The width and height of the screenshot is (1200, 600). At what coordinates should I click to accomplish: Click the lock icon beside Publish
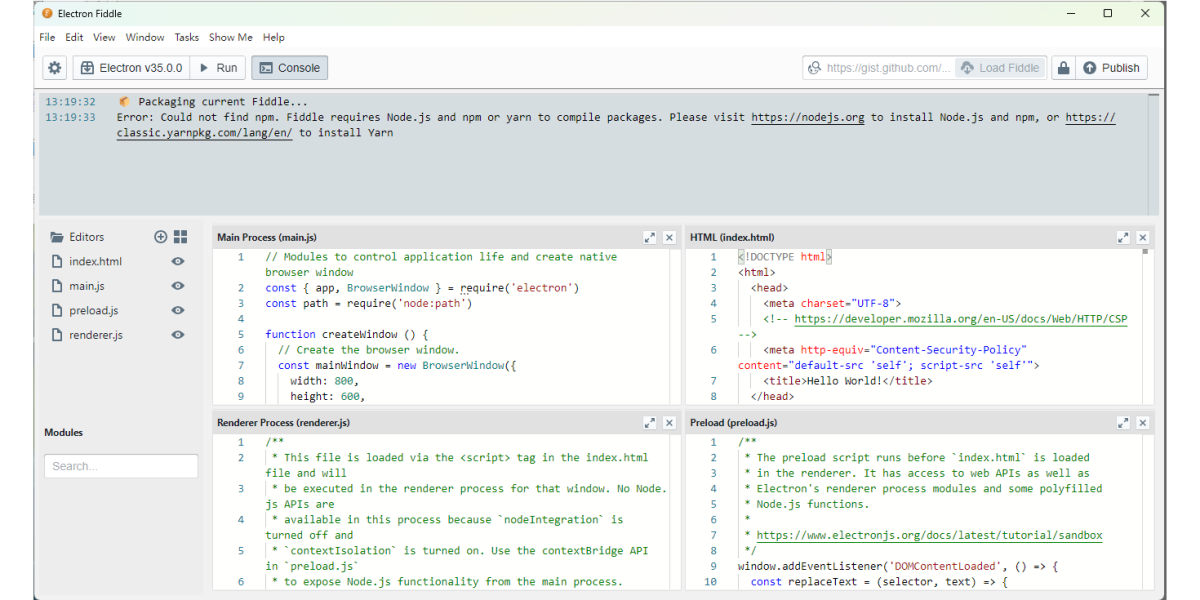pyautogui.click(x=1063, y=68)
